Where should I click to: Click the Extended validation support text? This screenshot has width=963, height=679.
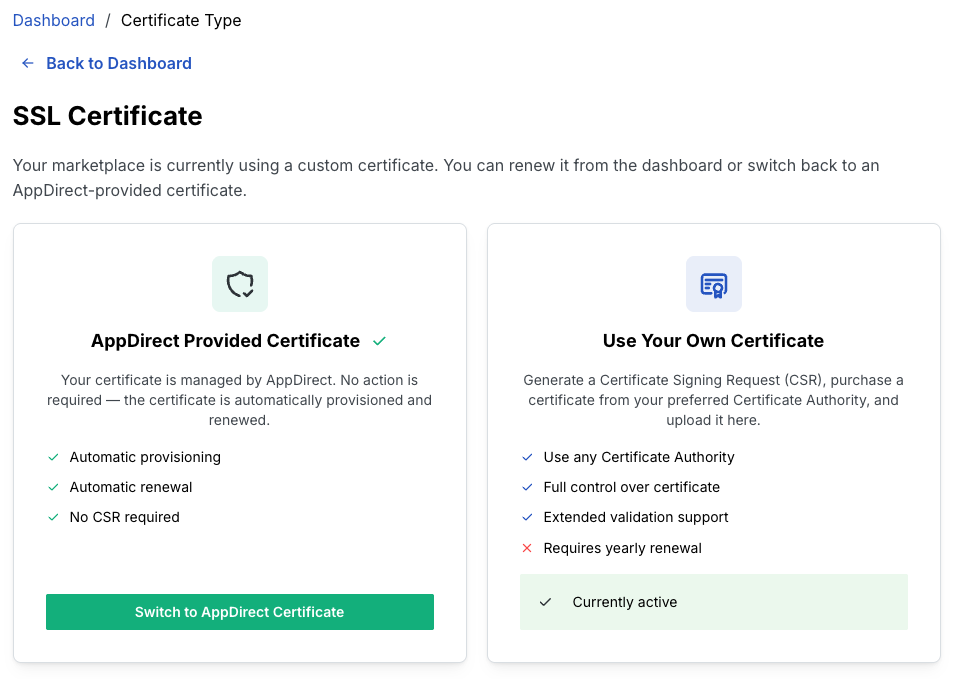(x=636, y=518)
